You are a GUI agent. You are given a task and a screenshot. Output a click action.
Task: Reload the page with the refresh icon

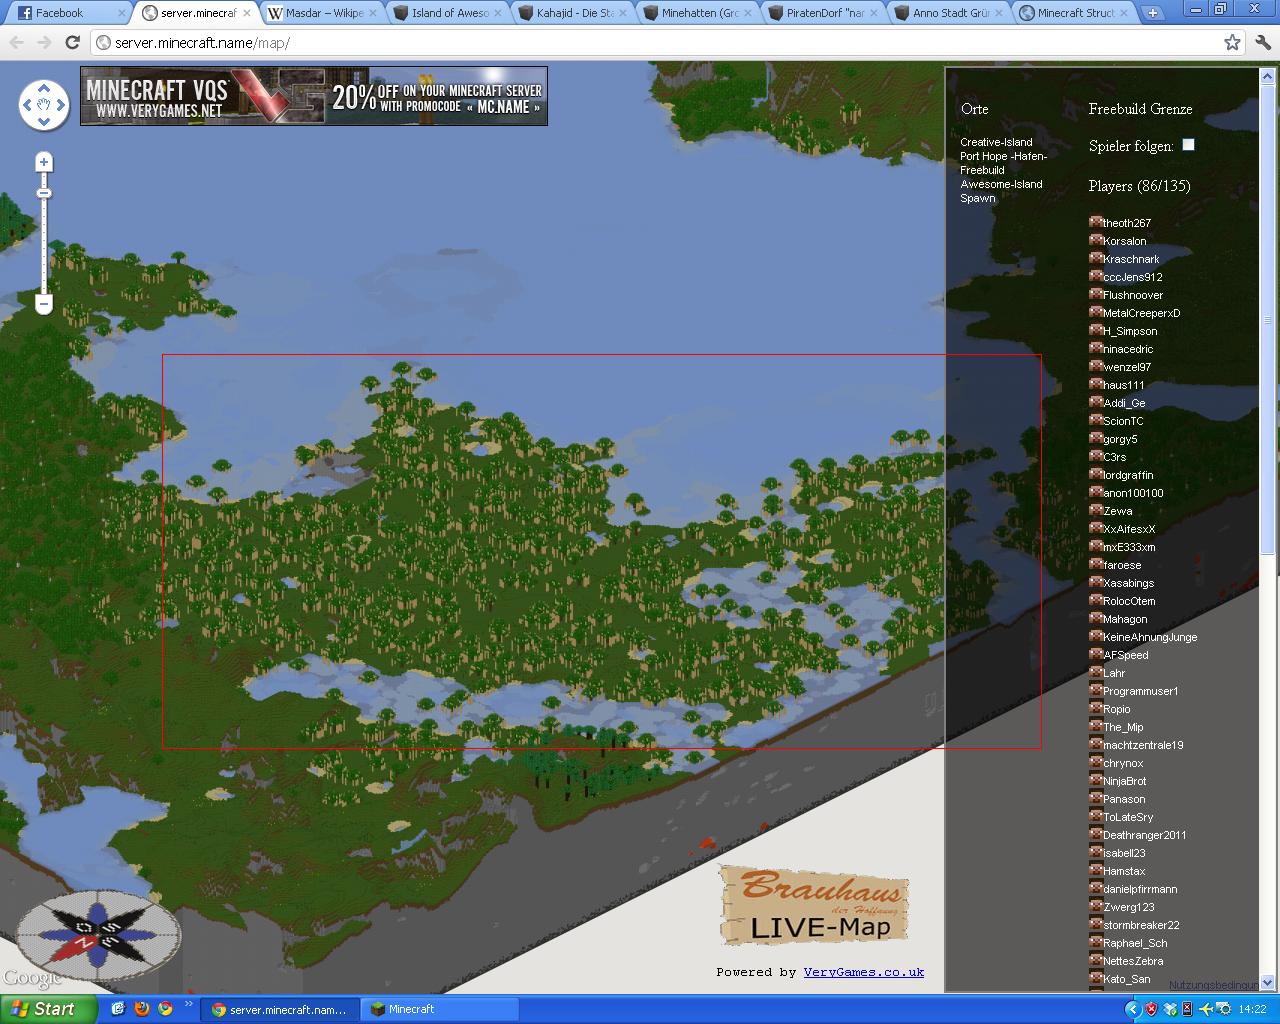pyautogui.click(x=72, y=43)
